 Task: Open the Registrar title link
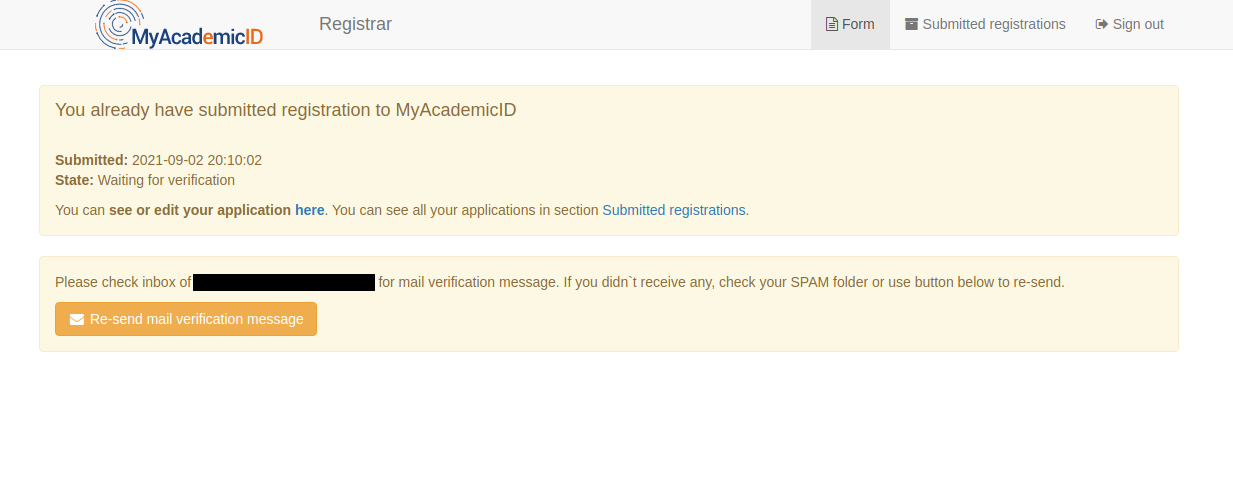coord(355,24)
